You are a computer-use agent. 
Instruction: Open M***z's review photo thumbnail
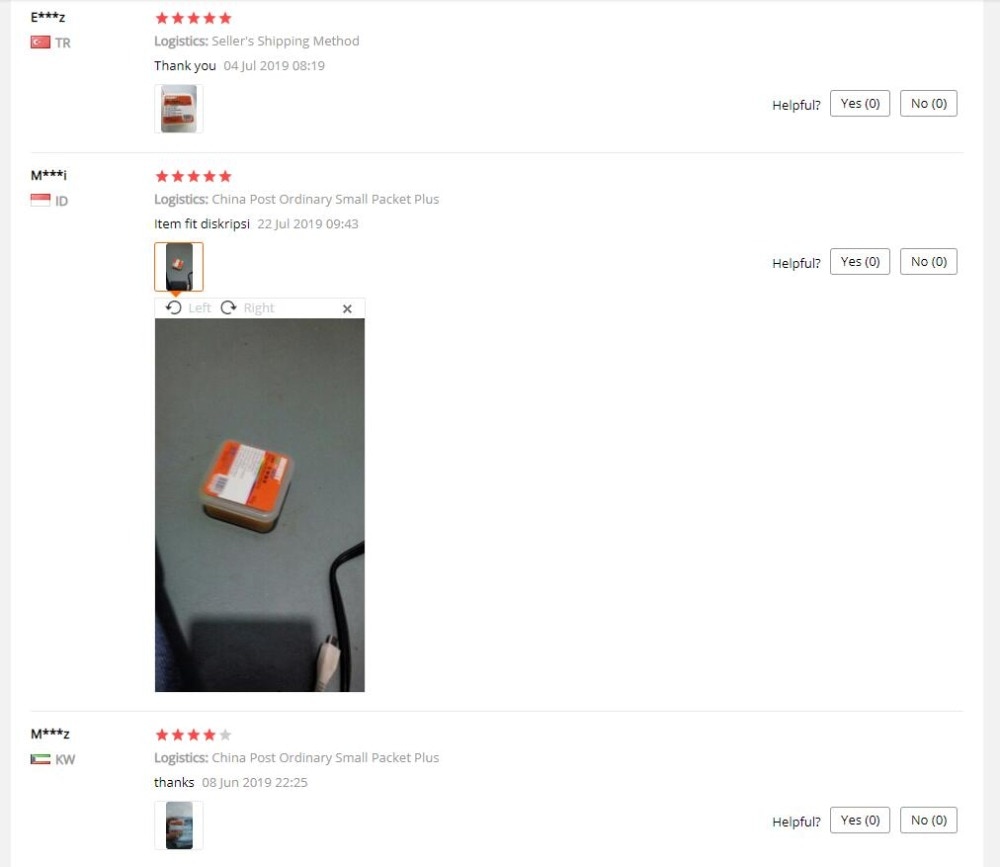tap(179, 825)
